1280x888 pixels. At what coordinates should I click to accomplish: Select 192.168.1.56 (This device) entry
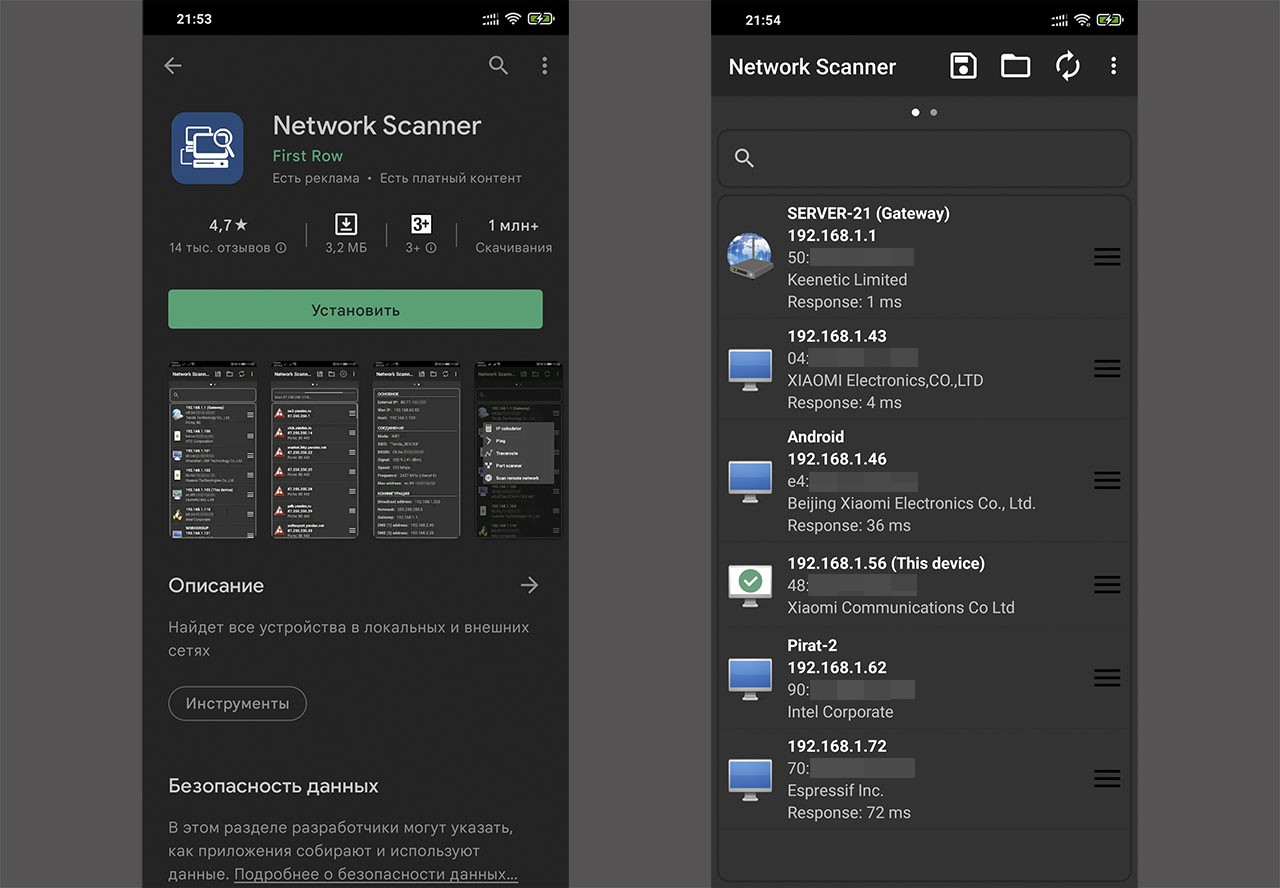(886, 563)
